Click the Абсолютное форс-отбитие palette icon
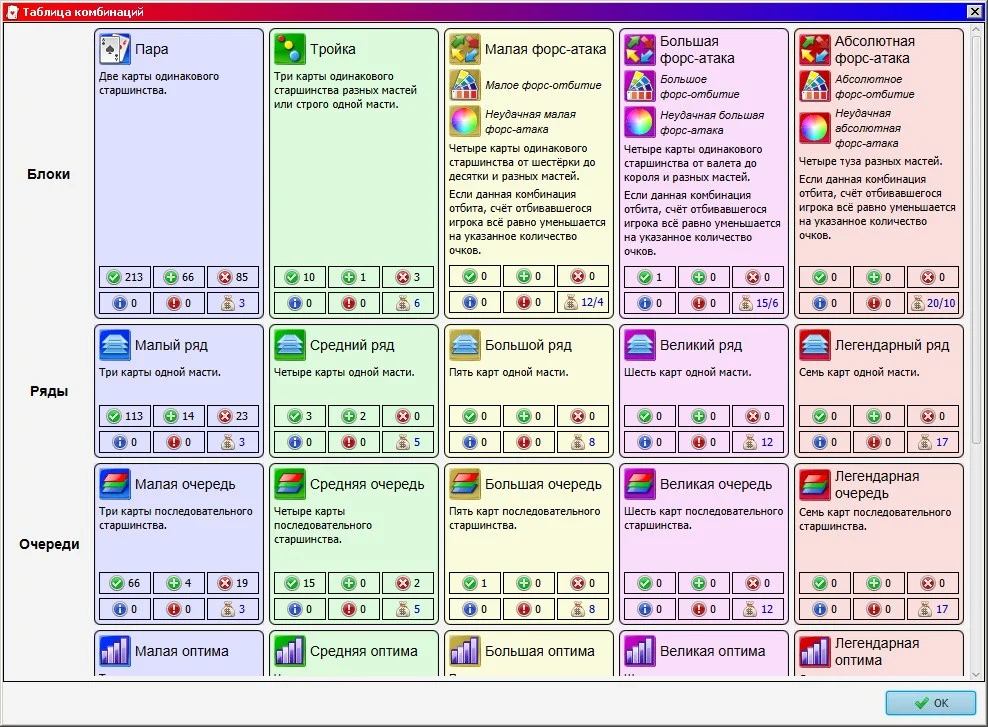988x727 pixels. [815, 86]
